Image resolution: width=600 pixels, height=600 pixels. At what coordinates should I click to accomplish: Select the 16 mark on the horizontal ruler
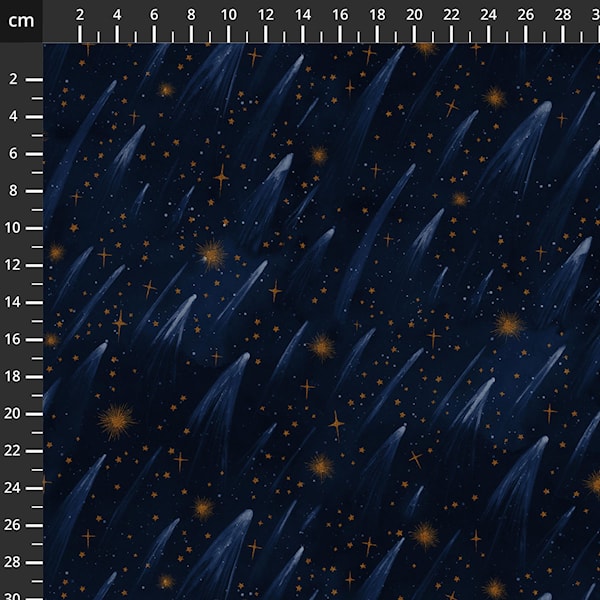[x=340, y=15]
